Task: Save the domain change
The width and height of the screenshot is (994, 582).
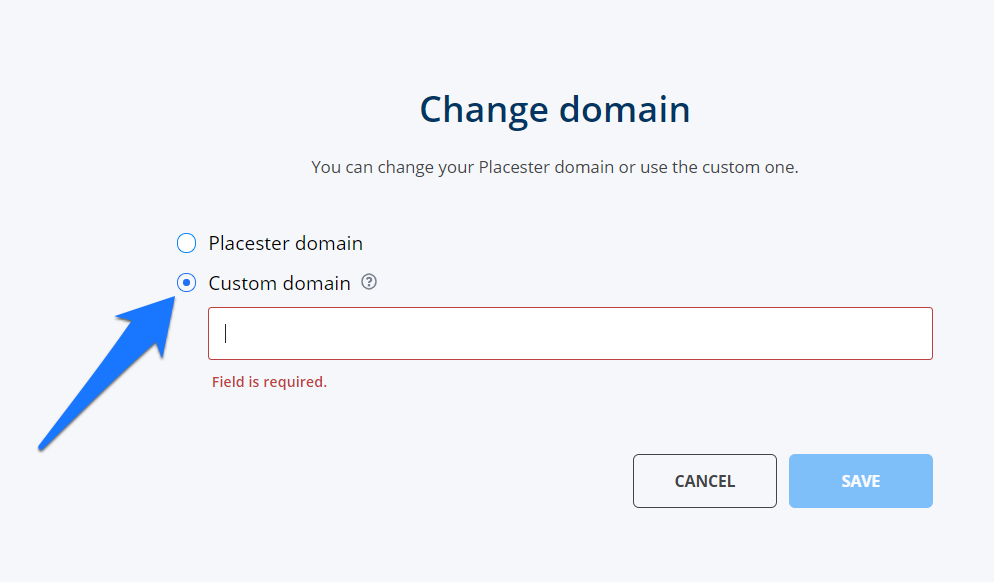Action: coord(860,481)
